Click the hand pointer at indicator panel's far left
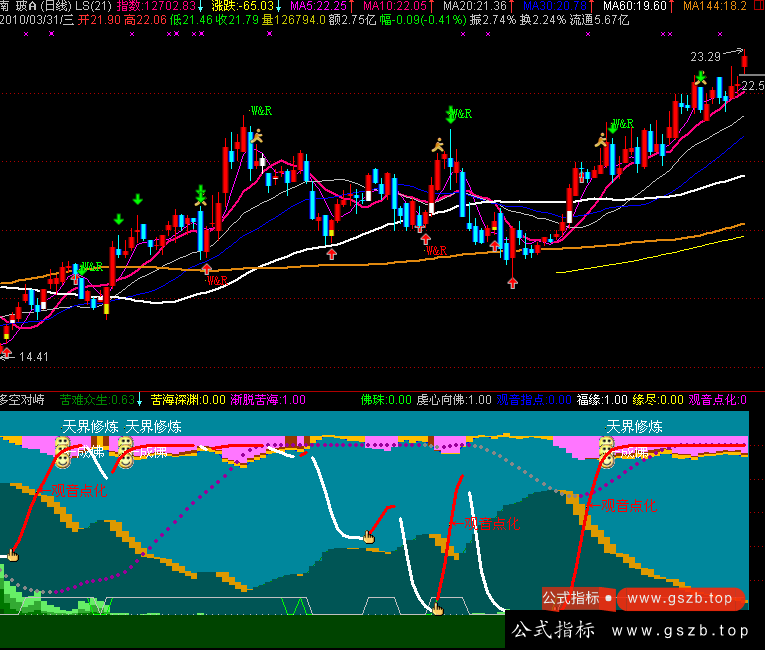Image resolution: width=765 pixels, height=650 pixels. pyautogui.click(x=13, y=554)
